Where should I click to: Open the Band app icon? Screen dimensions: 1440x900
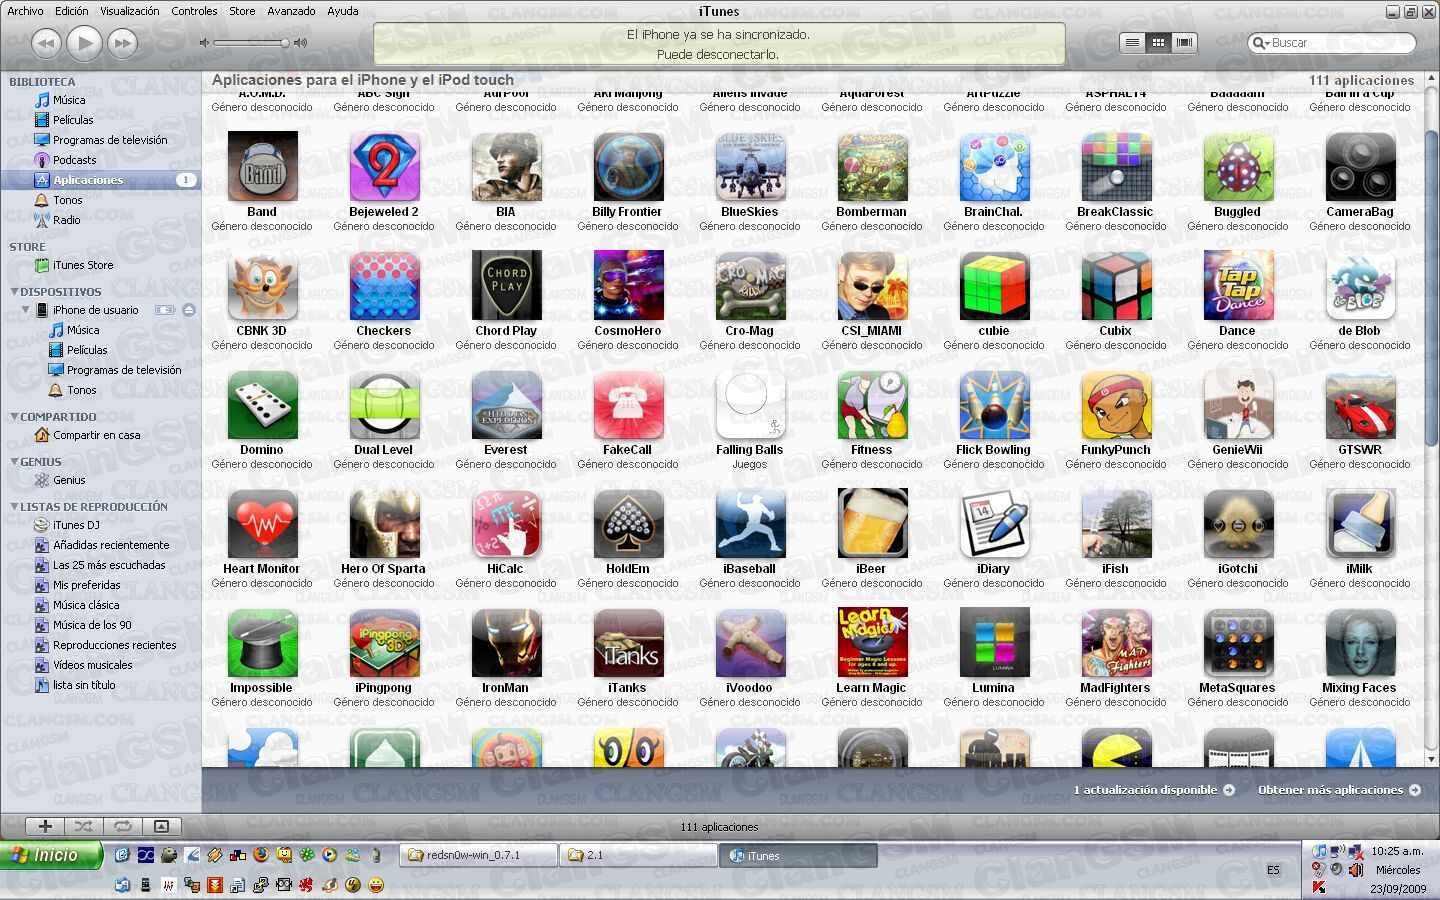point(262,167)
